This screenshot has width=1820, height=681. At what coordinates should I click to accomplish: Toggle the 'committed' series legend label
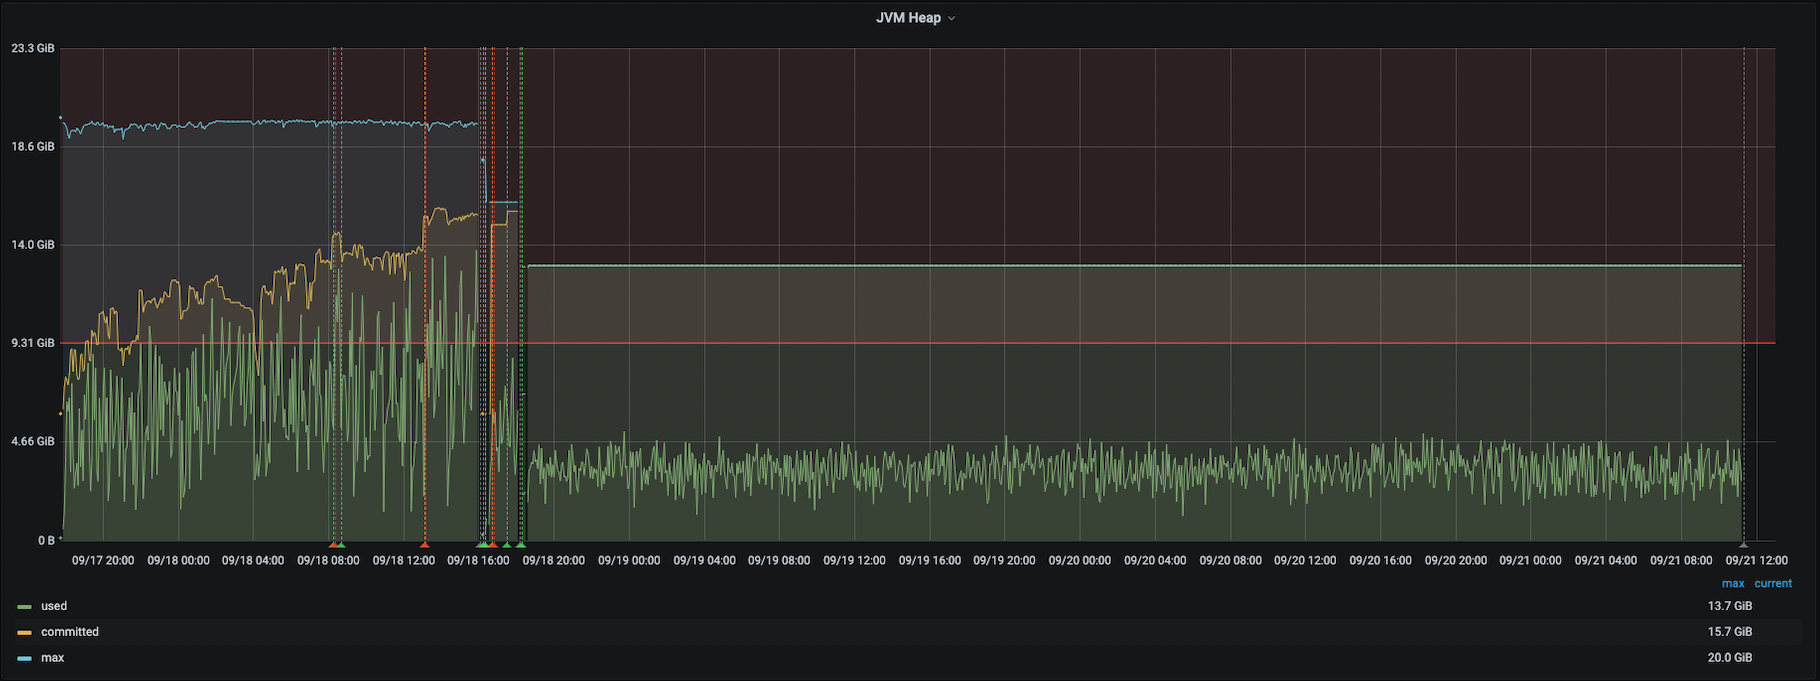pyautogui.click(x=70, y=632)
